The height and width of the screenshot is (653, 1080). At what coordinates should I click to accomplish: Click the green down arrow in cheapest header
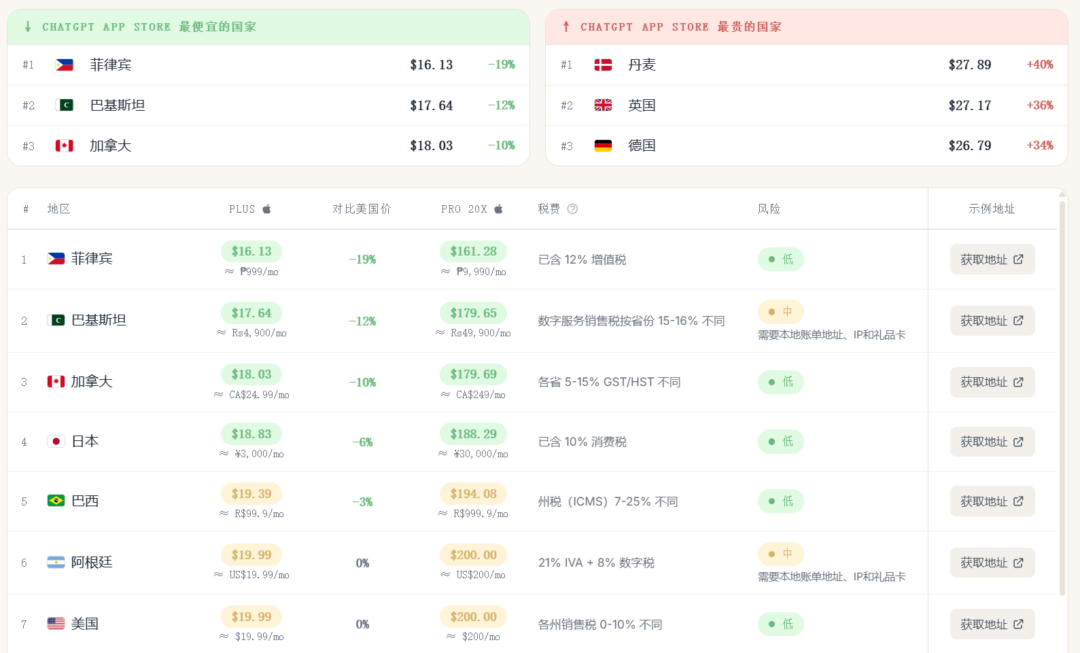pos(28,27)
